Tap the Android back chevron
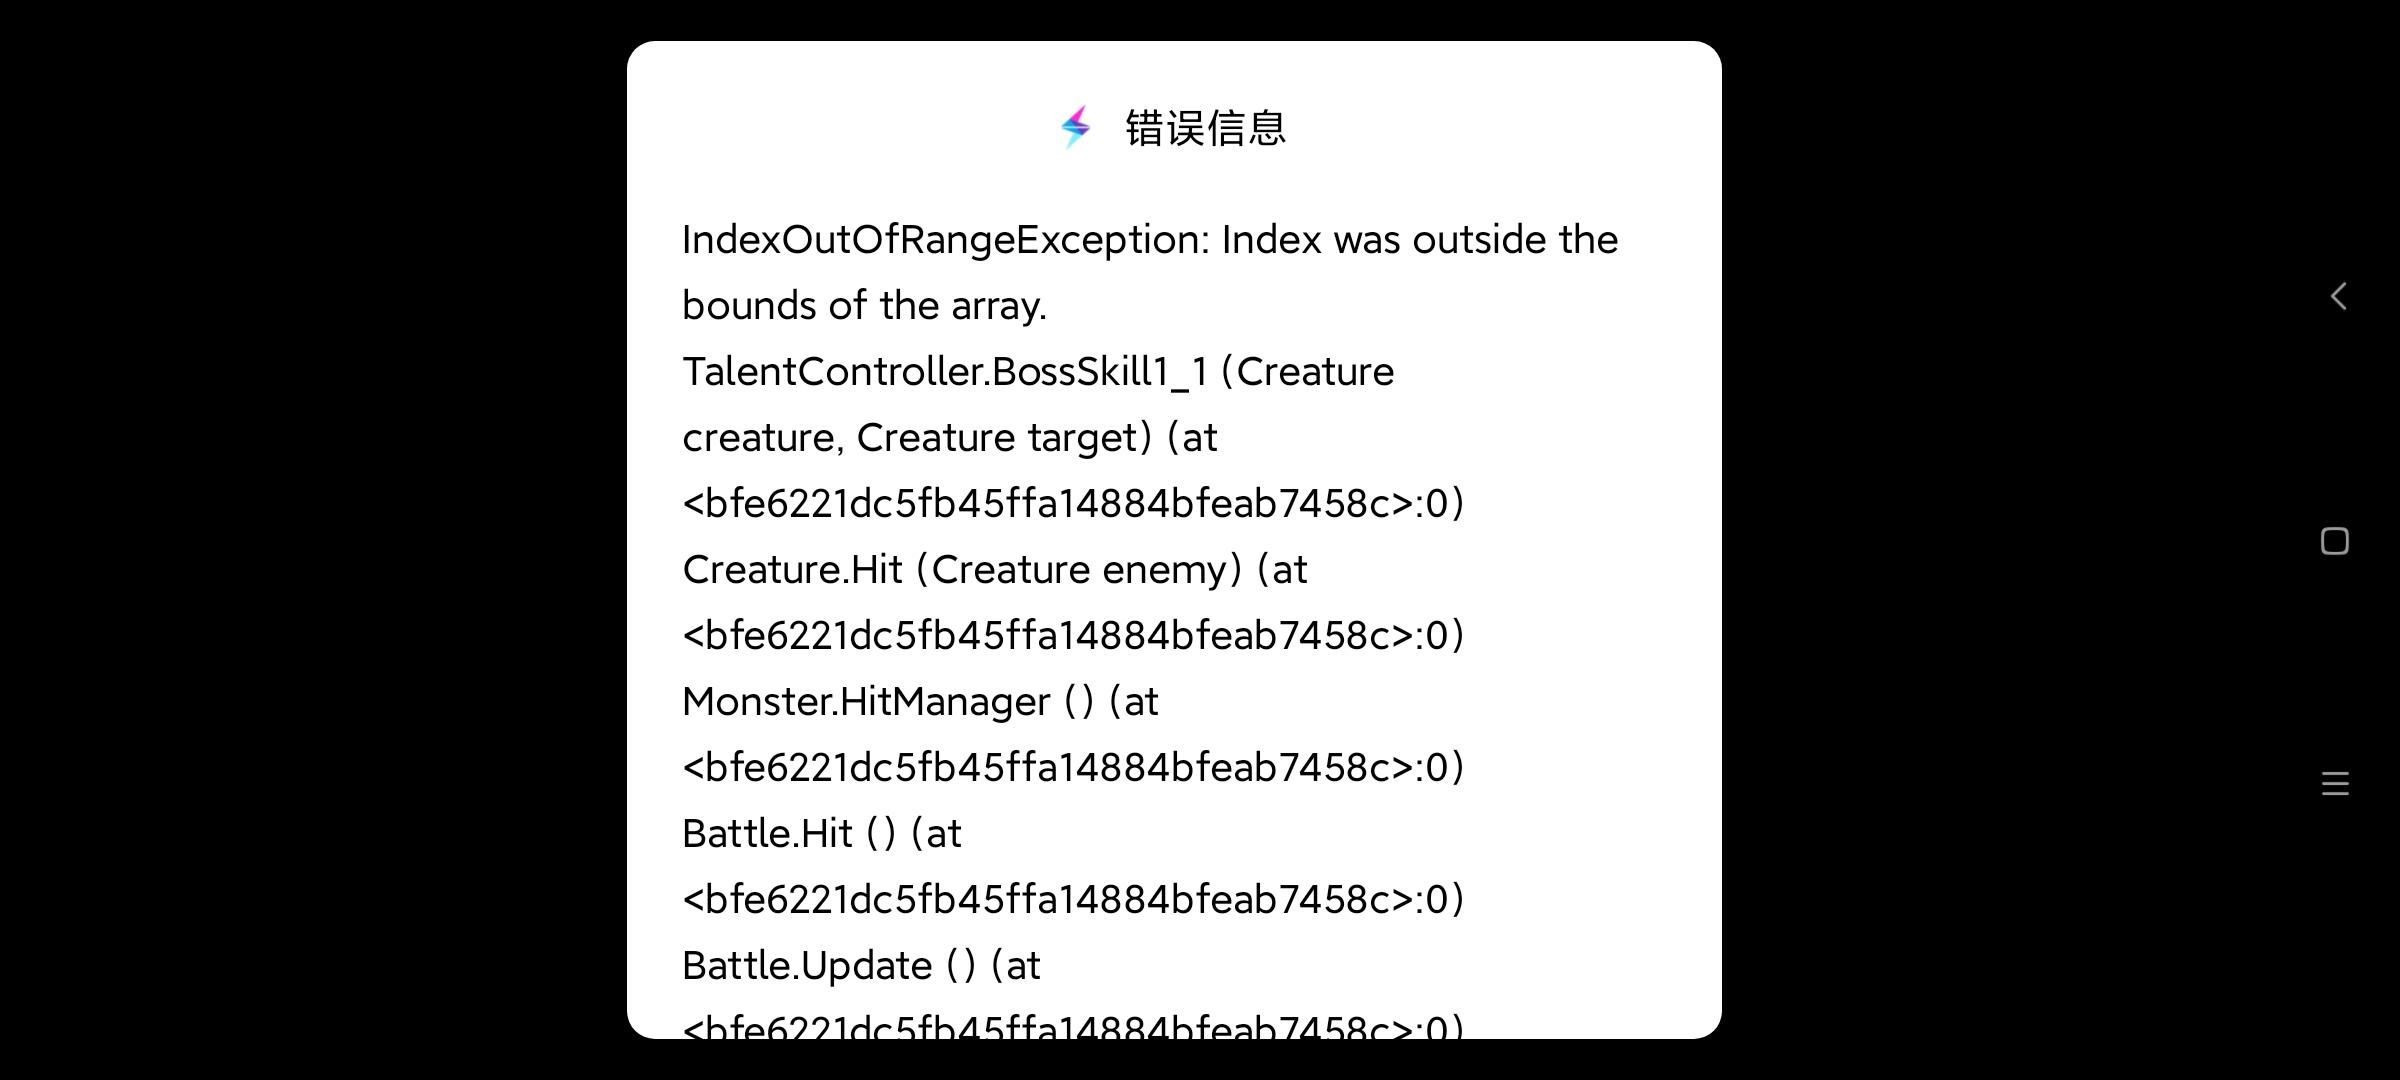This screenshot has width=2400, height=1080. (x=2338, y=296)
